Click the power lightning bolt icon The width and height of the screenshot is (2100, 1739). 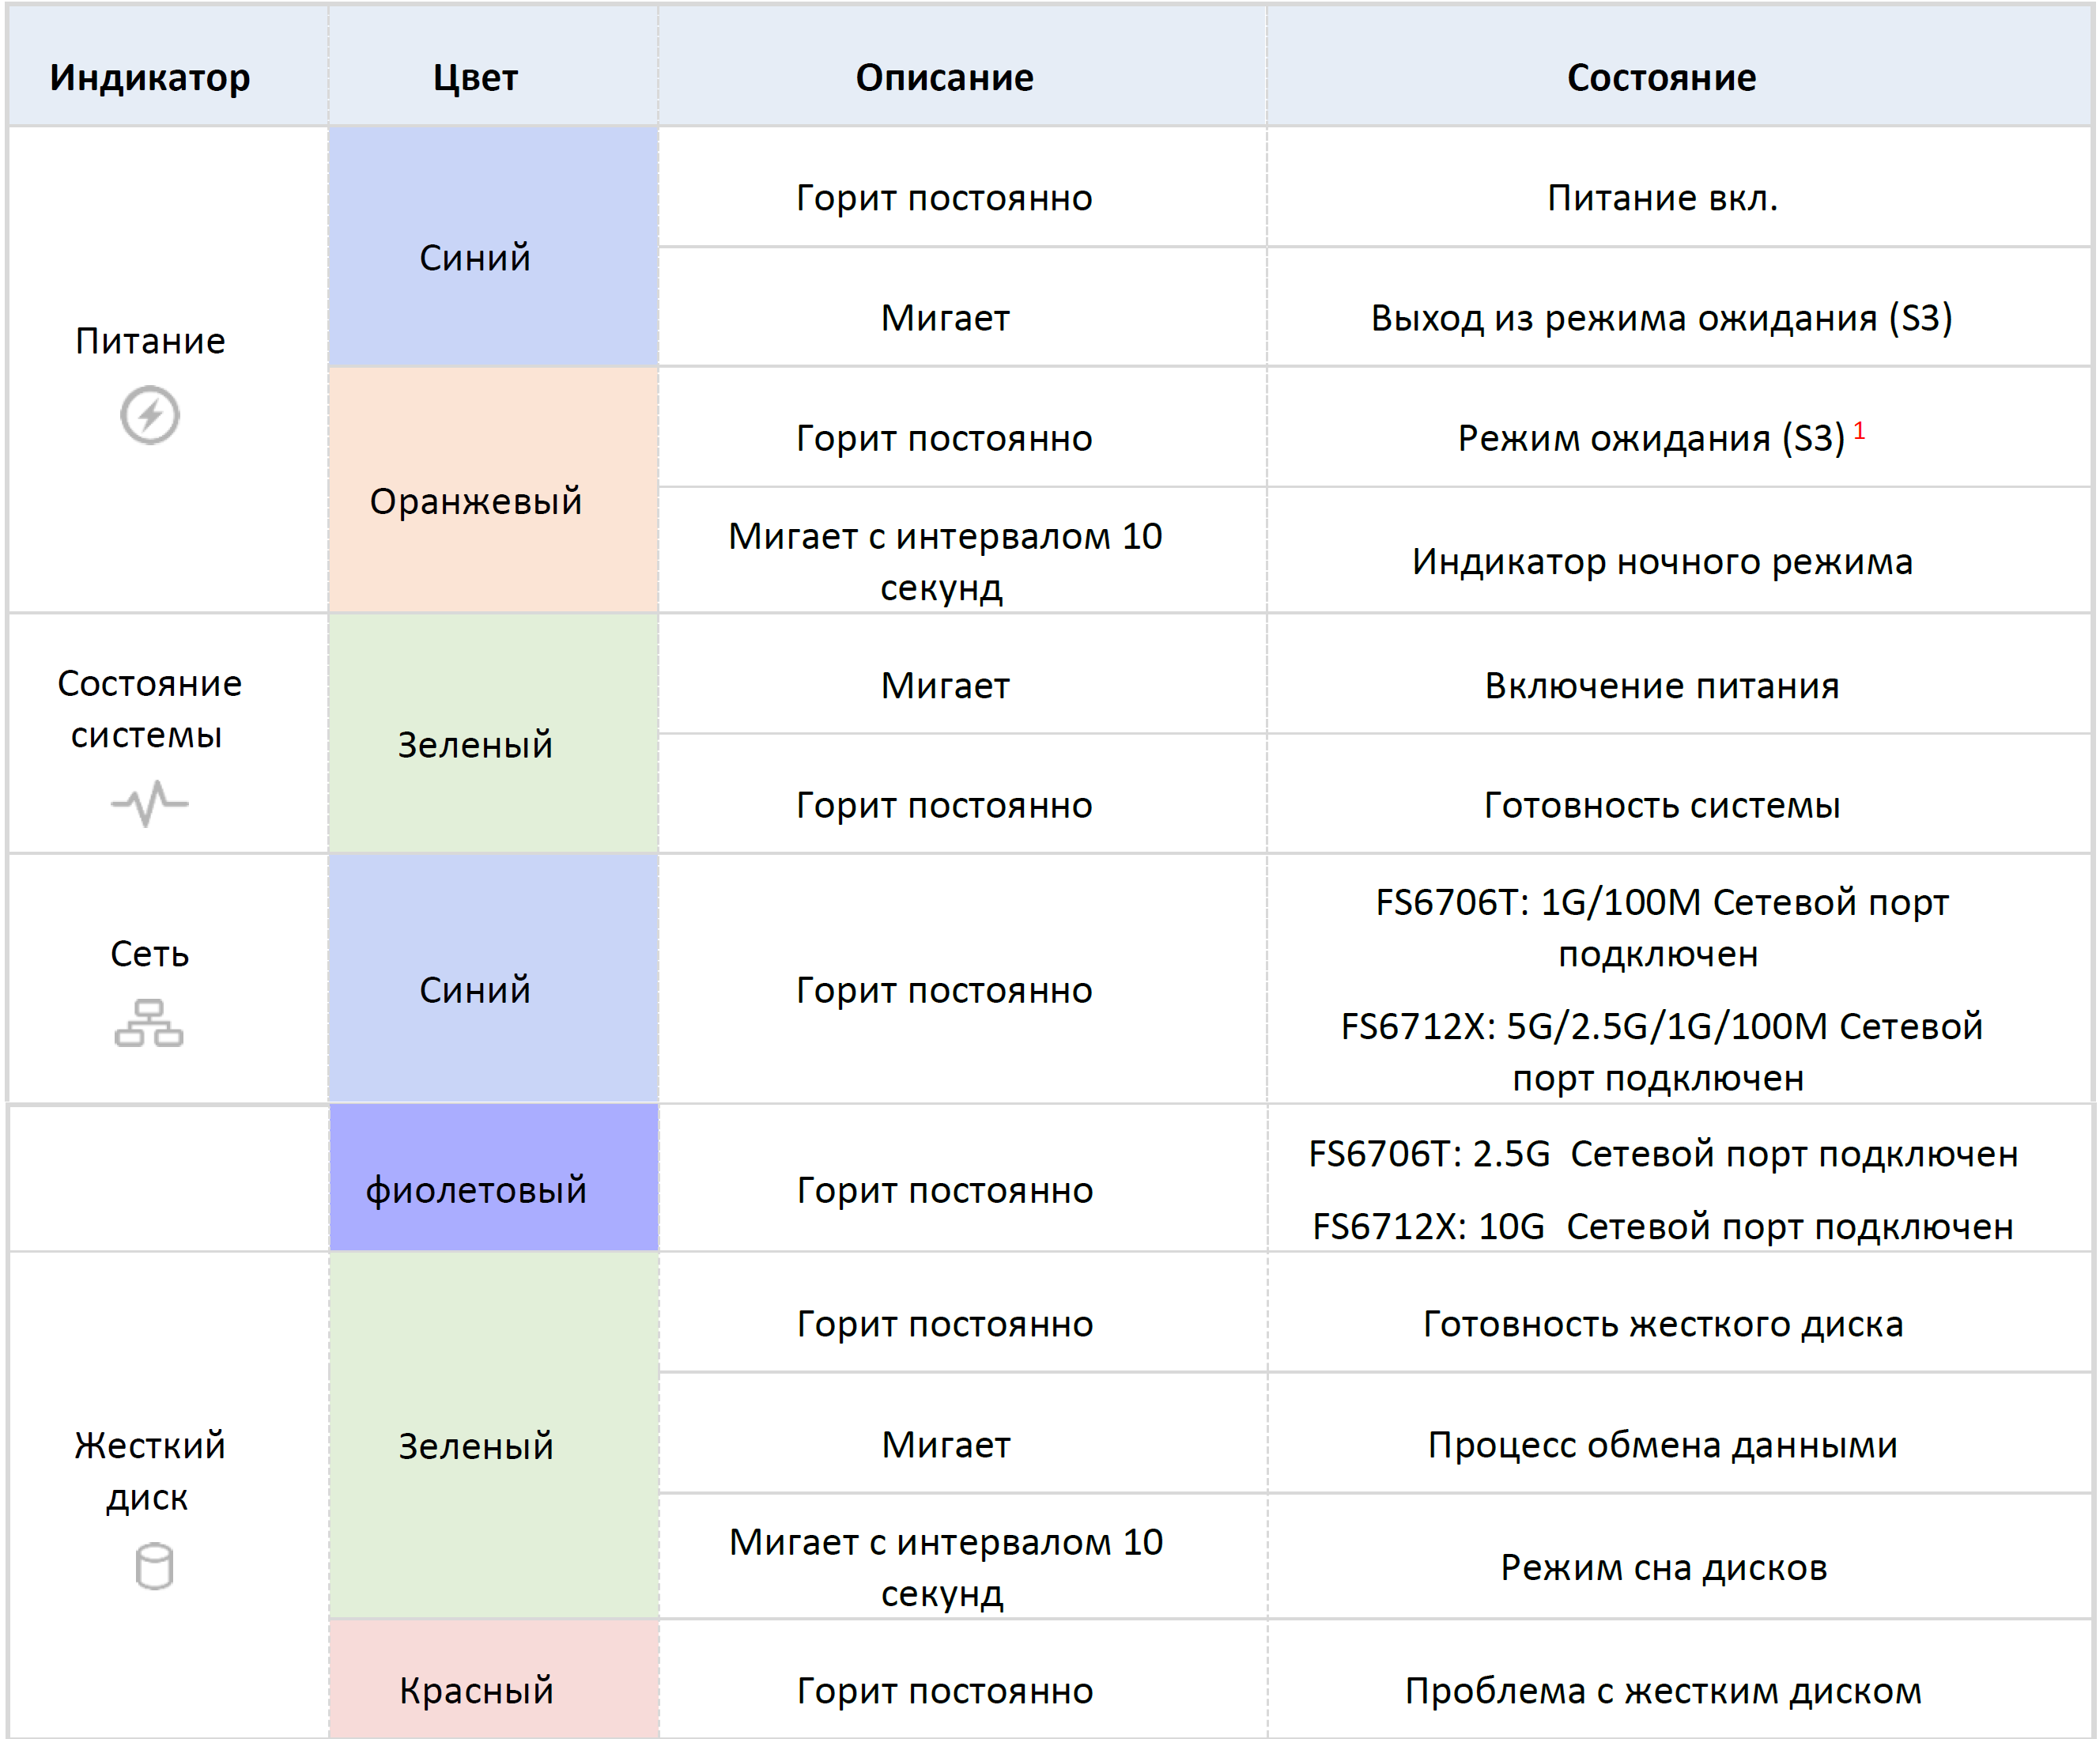click(150, 415)
